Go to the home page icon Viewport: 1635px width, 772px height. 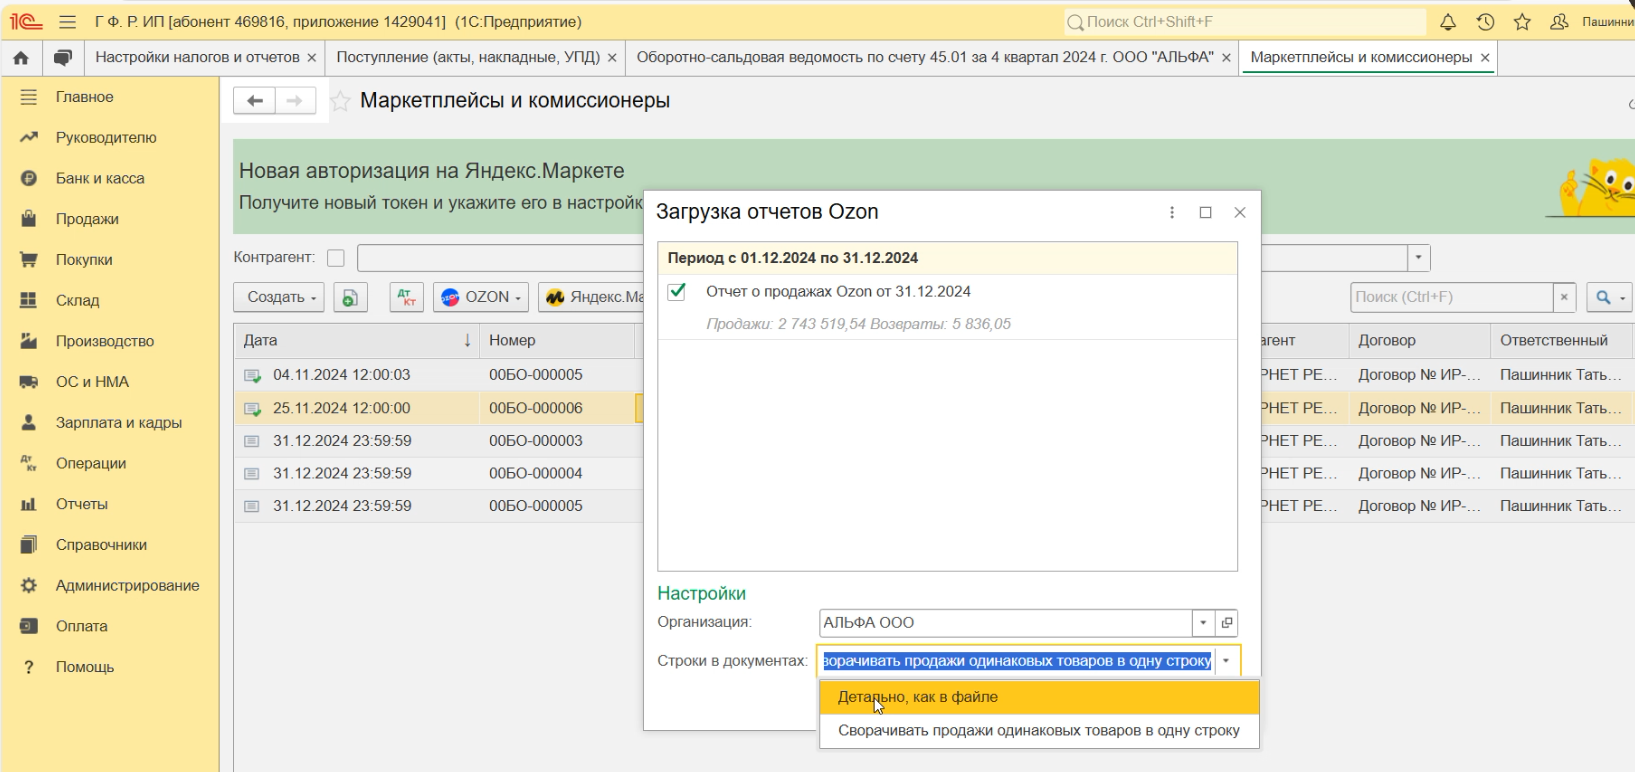point(21,58)
